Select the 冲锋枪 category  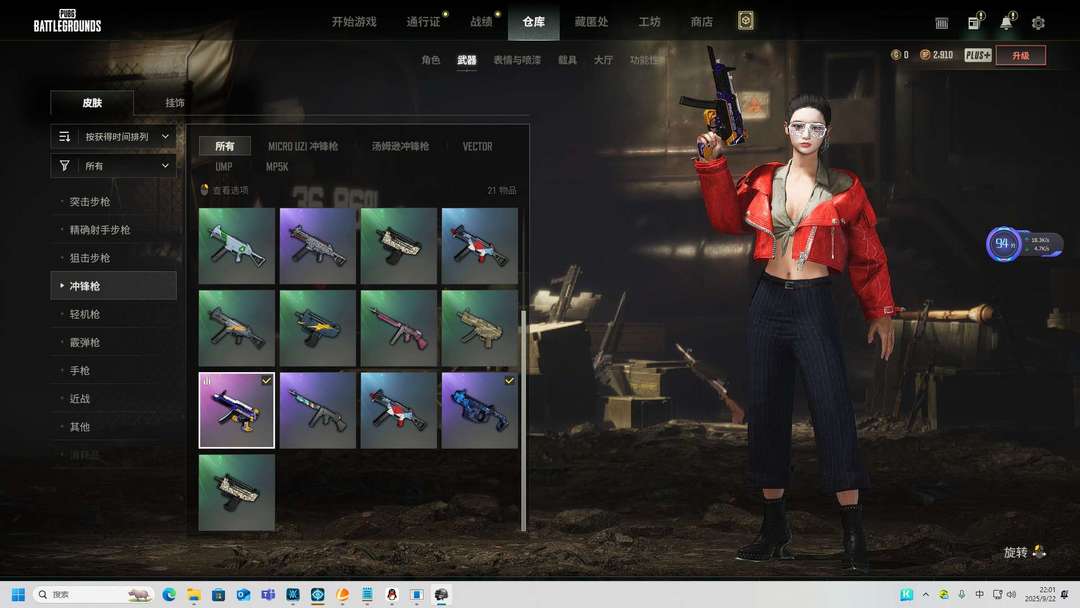pos(114,286)
